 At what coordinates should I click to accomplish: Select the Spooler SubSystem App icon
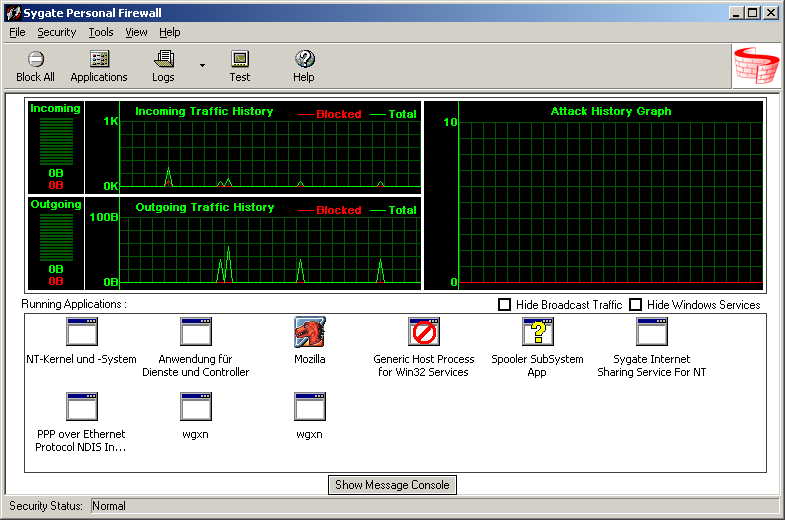tap(538, 331)
